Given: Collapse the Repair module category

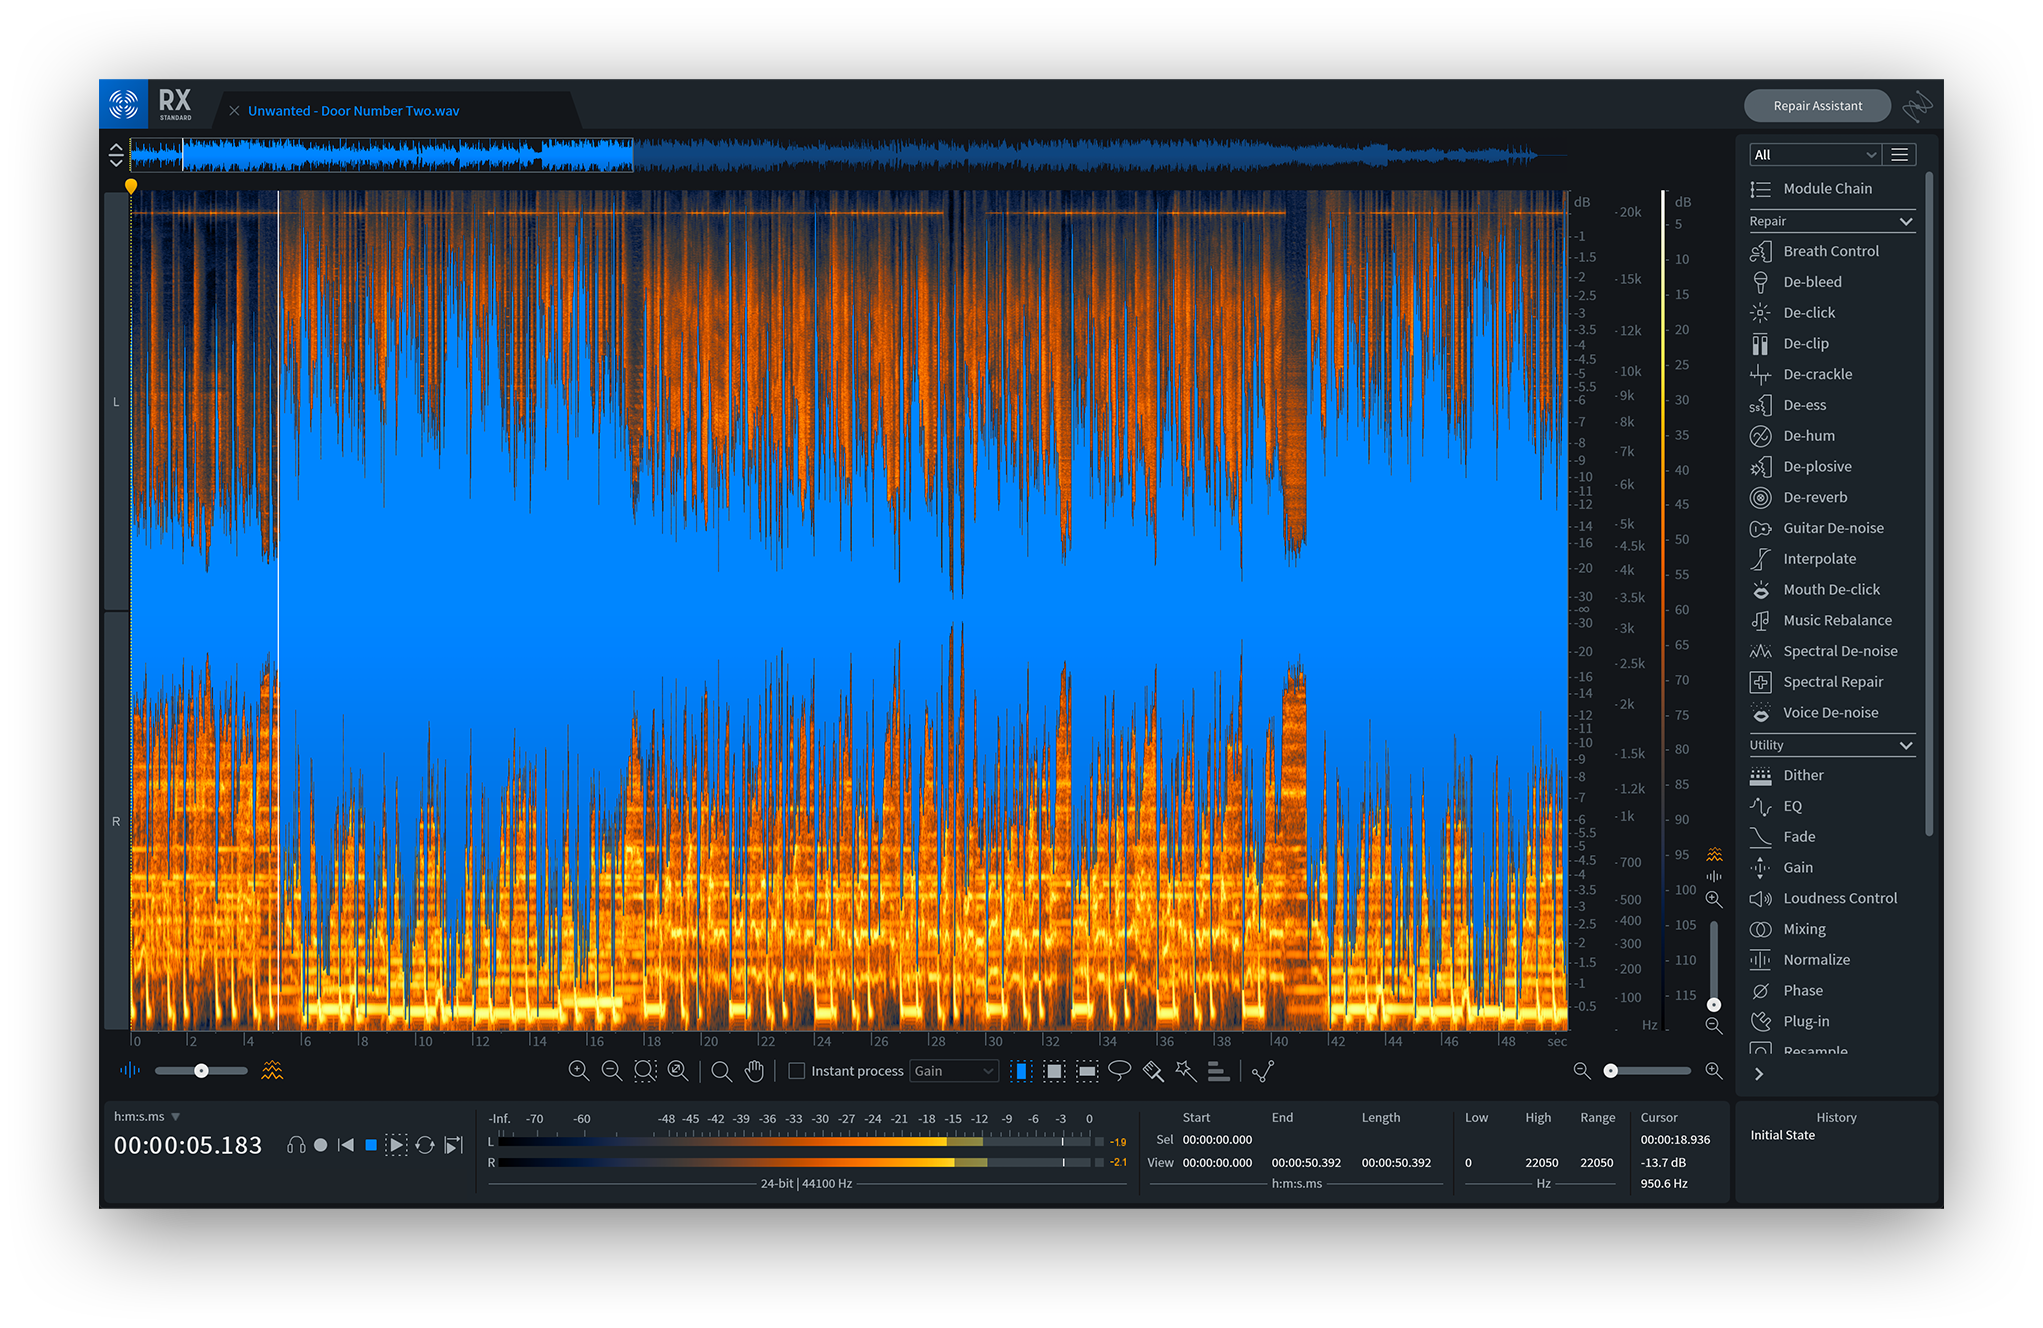Looking at the screenshot, I should [x=1906, y=220].
